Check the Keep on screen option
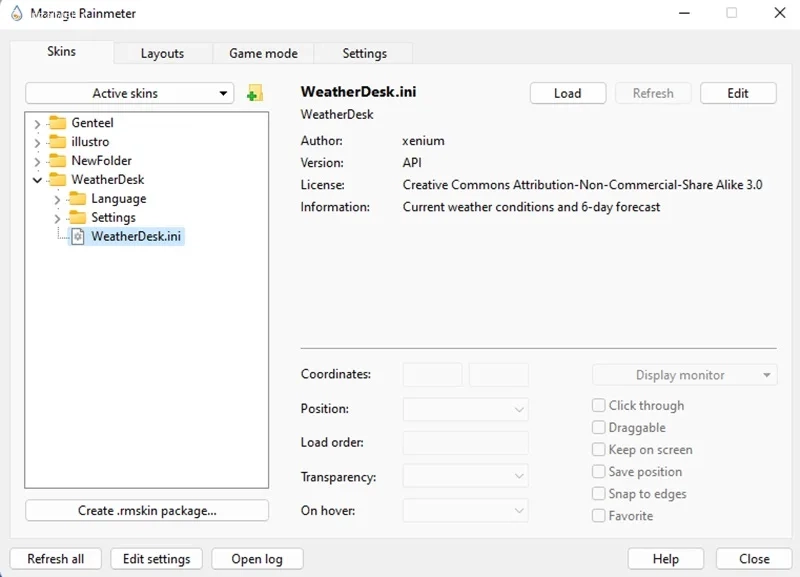 click(x=599, y=450)
